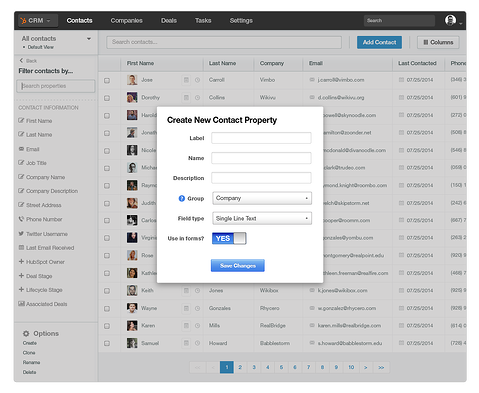
Task: Select the Keith Jones row checkbox
Action: coord(107,291)
